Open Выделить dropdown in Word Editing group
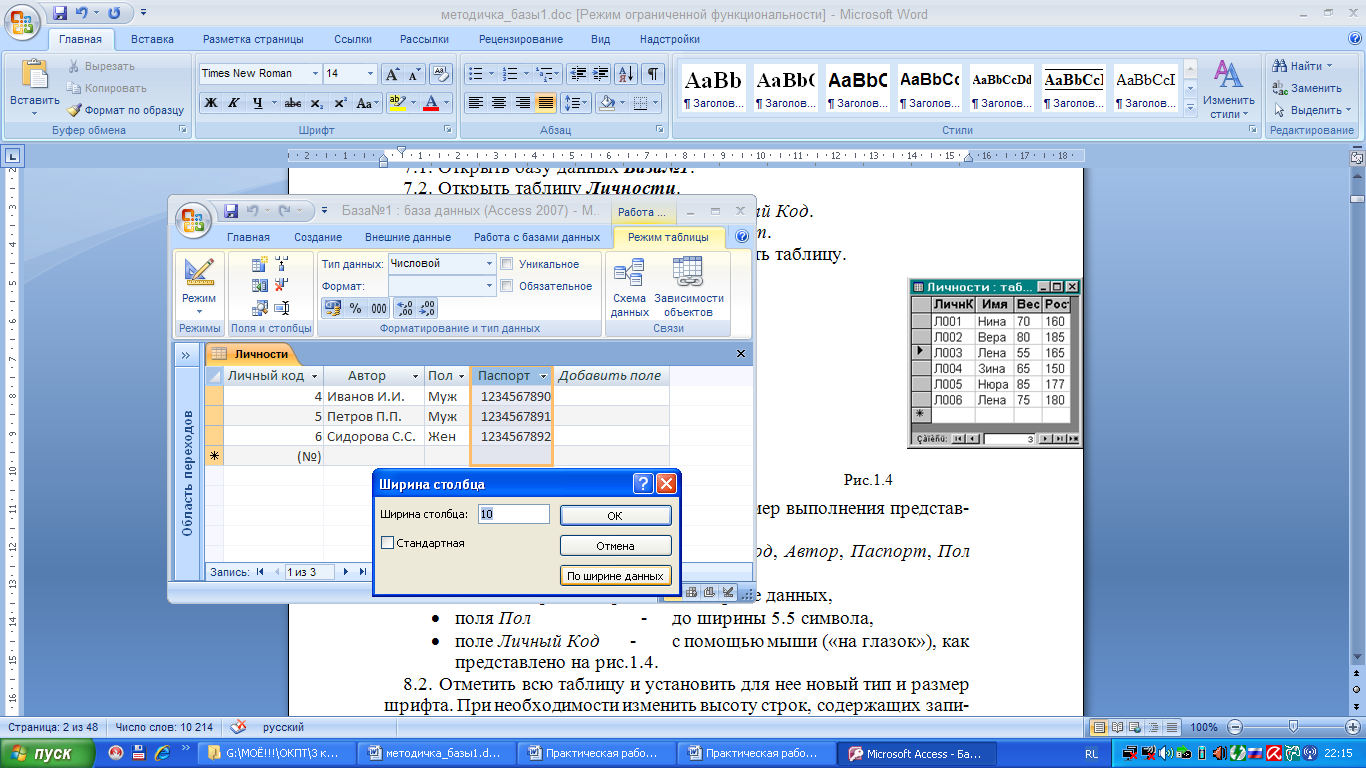Viewport: 1366px width, 768px height. 1348,110
